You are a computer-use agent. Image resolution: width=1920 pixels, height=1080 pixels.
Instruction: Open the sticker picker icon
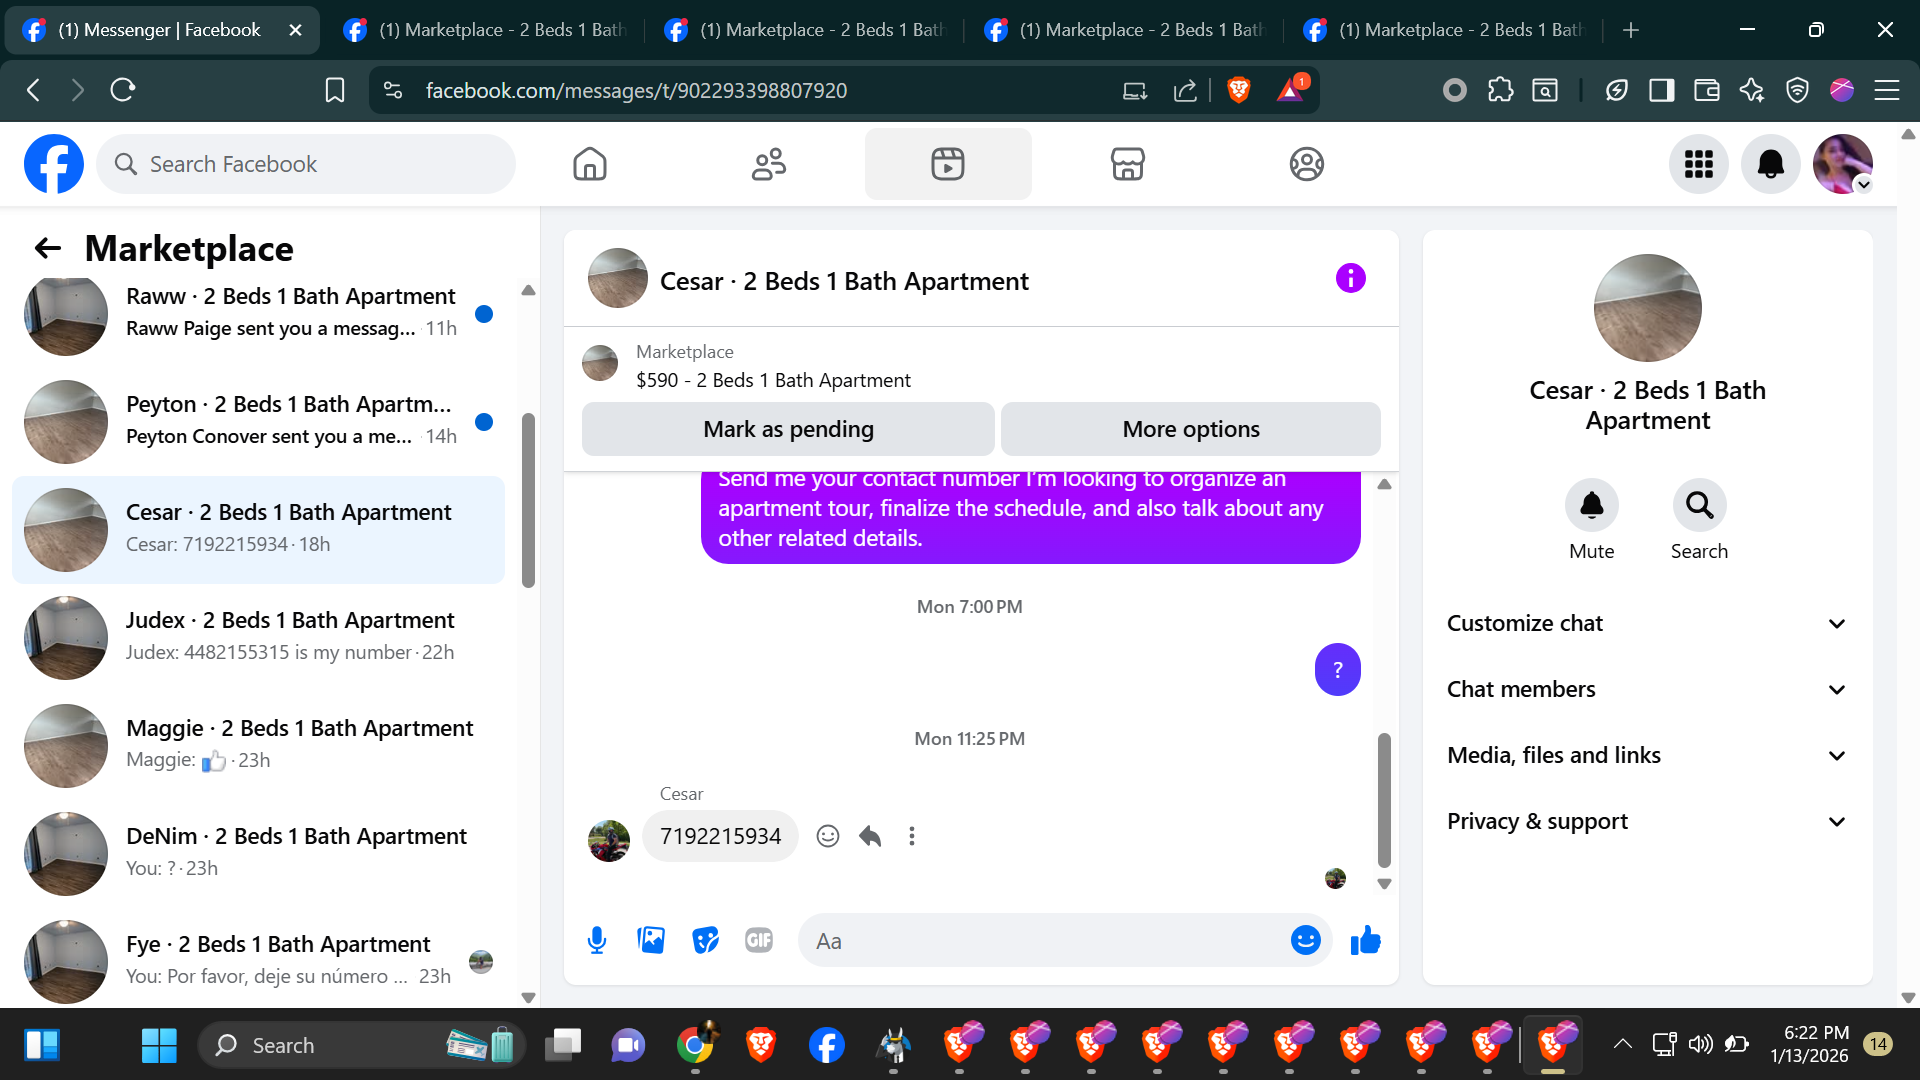pos(705,940)
